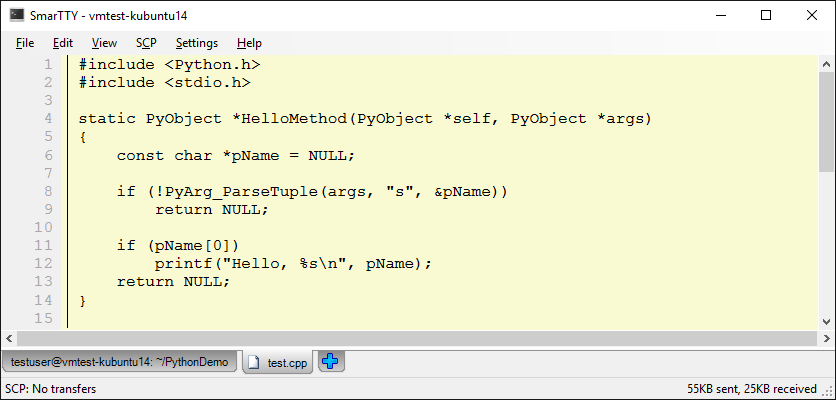Click the vertical scrollbar up arrow
This screenshot has height=400, width=836.
tap(827, 62)
